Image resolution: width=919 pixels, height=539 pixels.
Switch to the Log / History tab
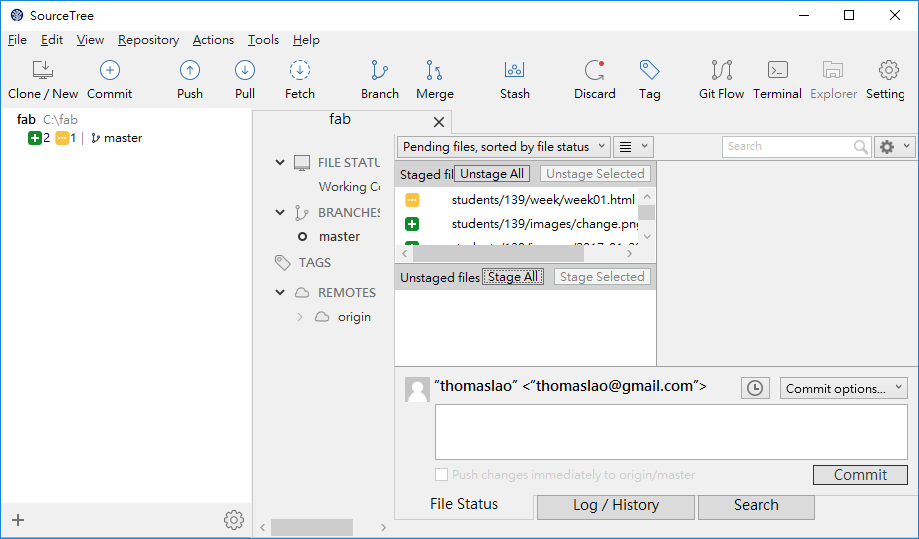[x=616, y=506]
